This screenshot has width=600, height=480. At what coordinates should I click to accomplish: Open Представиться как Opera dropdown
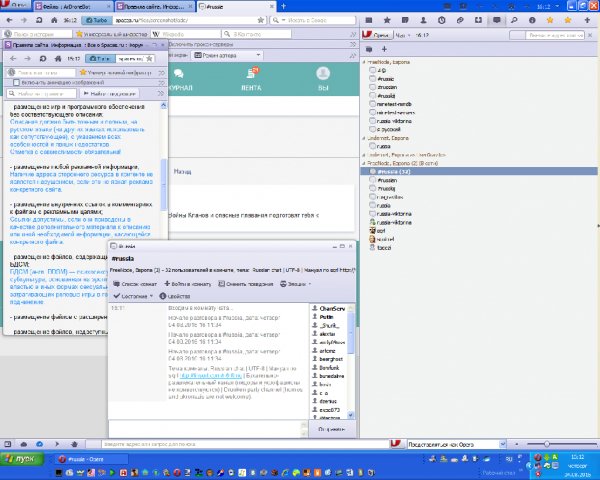[x=503, y=444]
